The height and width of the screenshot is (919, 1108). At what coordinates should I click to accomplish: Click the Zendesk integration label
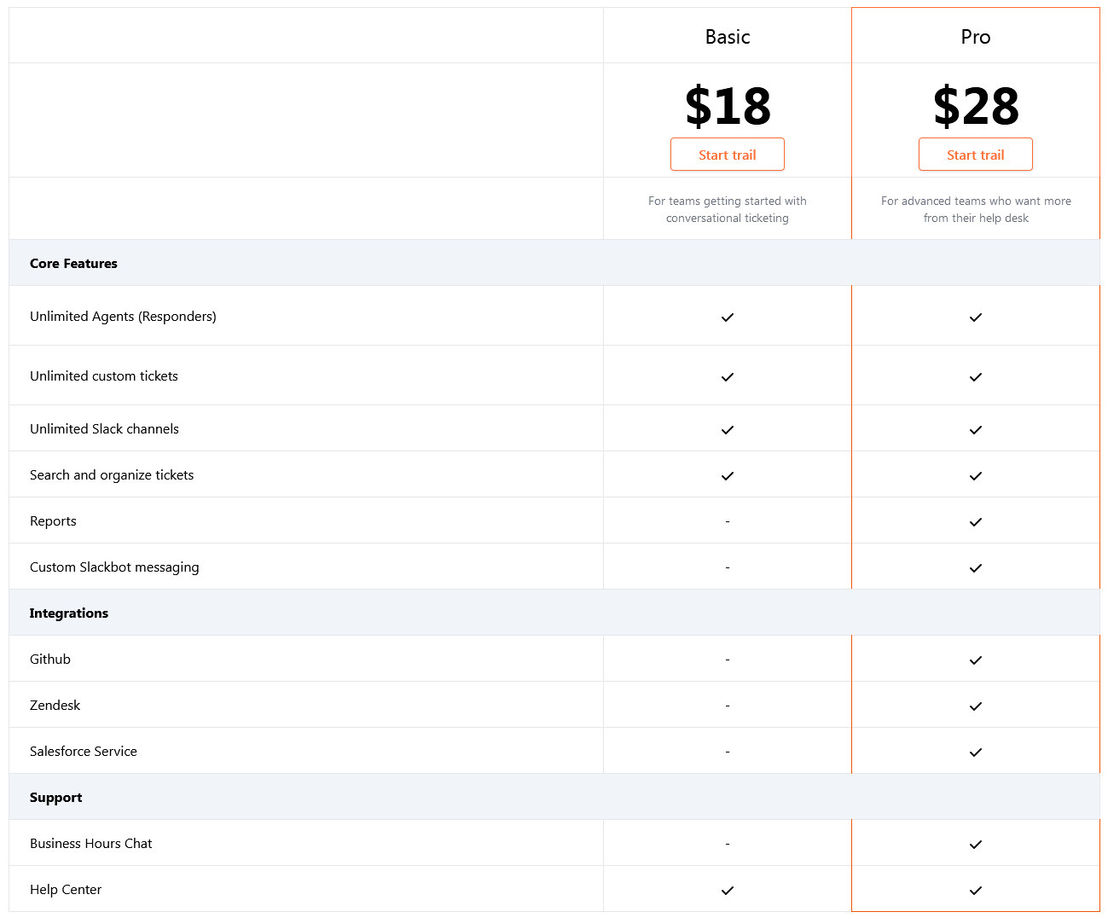point(55,705)
